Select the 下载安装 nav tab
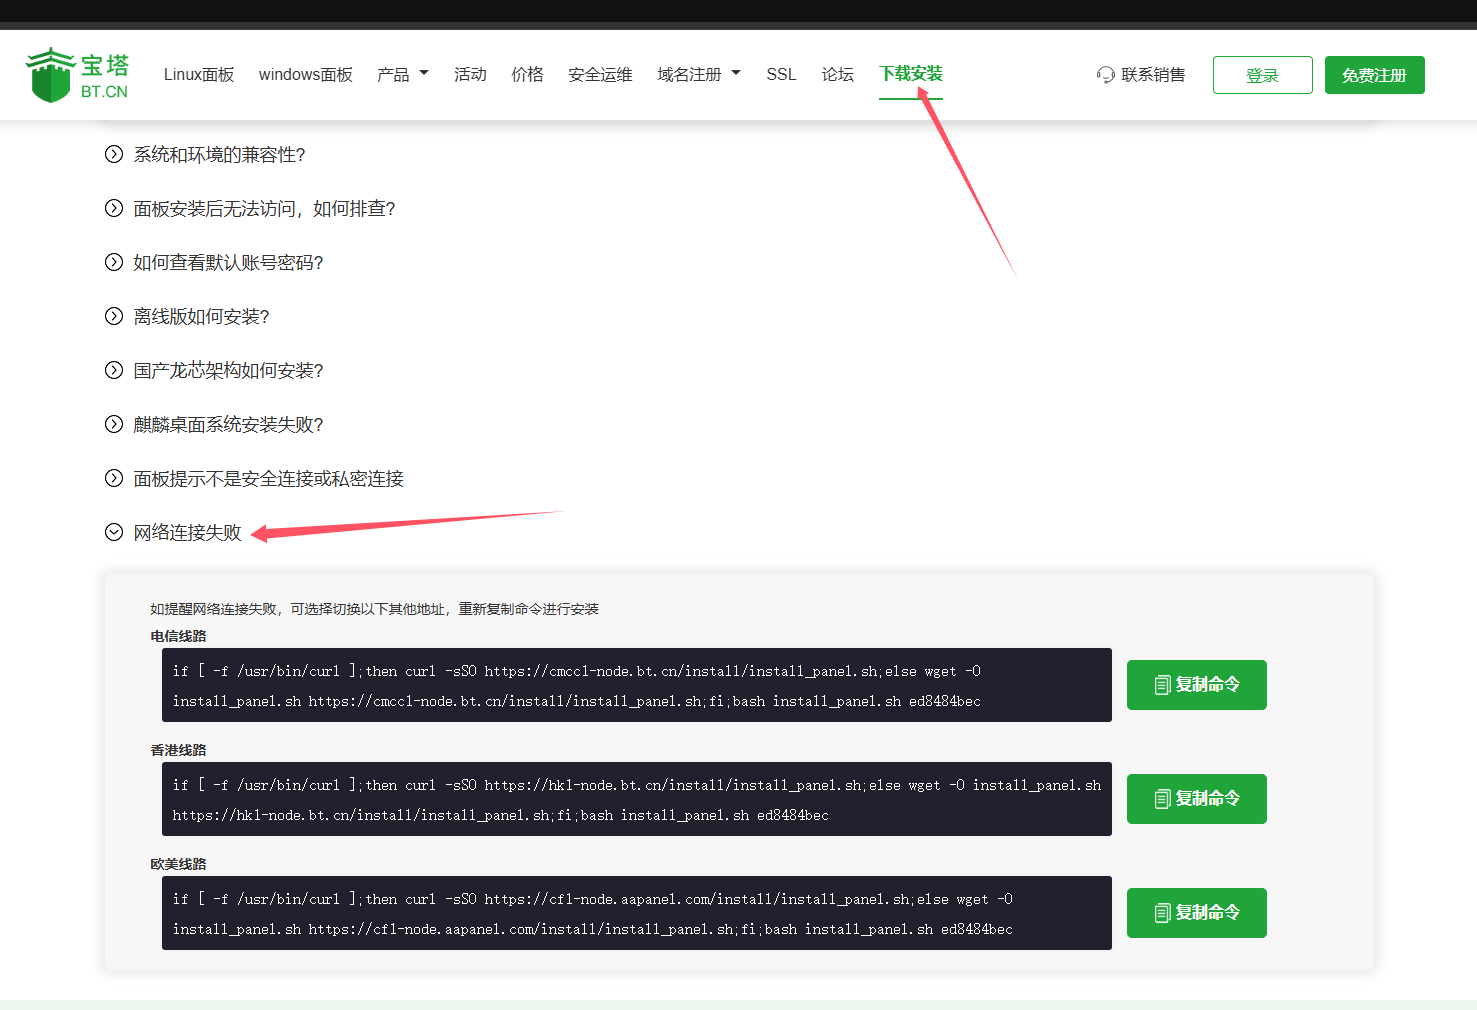Image resolution: width=1477 pixels, height=1010 pixels. pos(911,74)
